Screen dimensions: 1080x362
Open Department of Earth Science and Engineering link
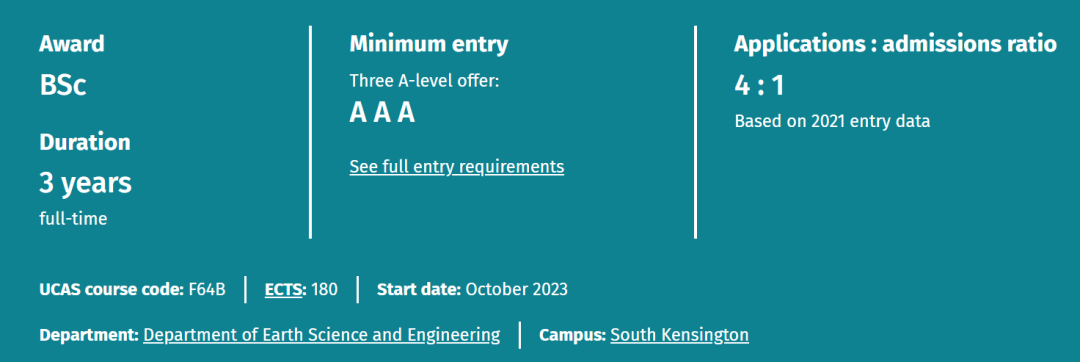point(322,335)
